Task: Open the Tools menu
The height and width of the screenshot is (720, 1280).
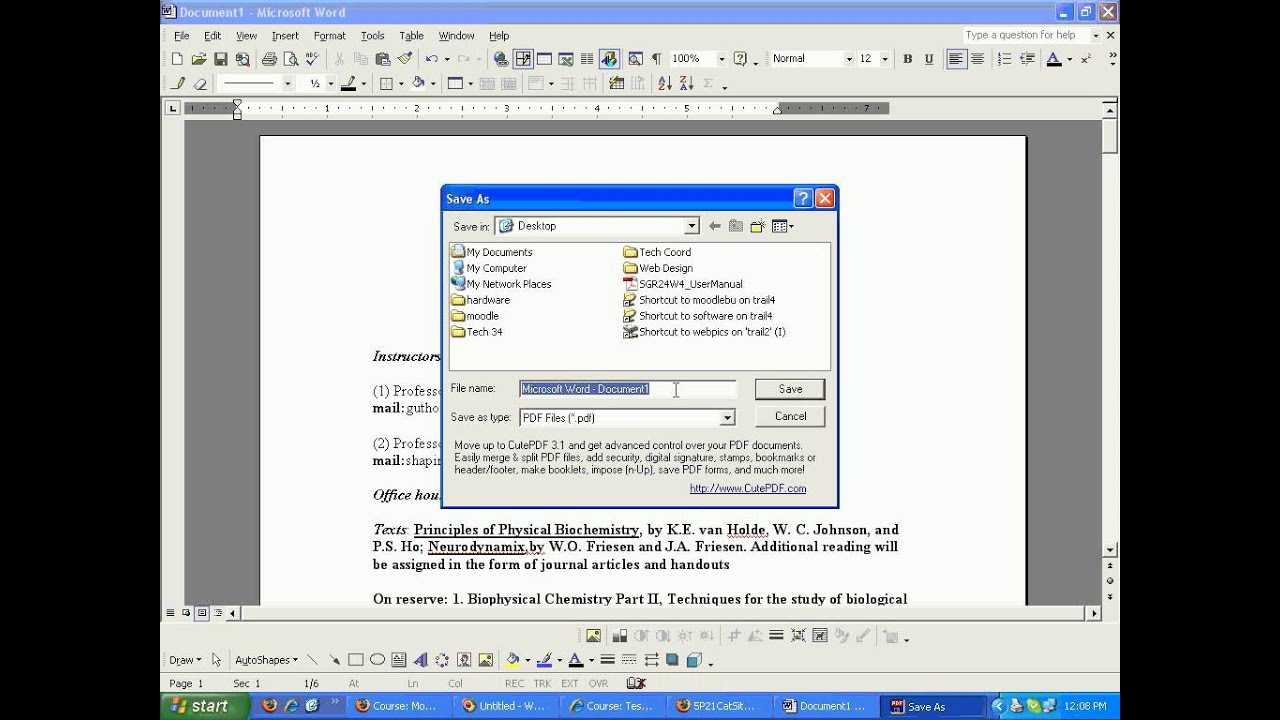Action: (x=372, y=36)
